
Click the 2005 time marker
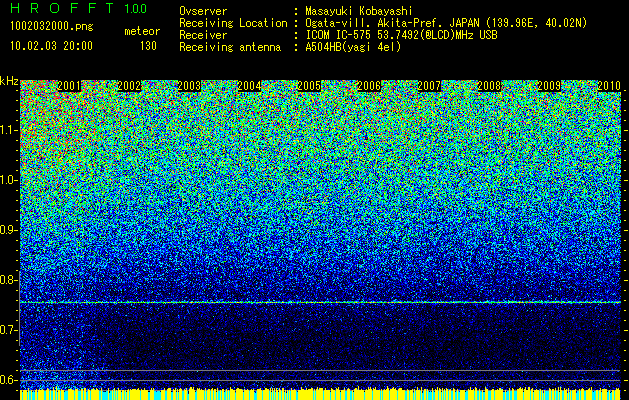309,86
